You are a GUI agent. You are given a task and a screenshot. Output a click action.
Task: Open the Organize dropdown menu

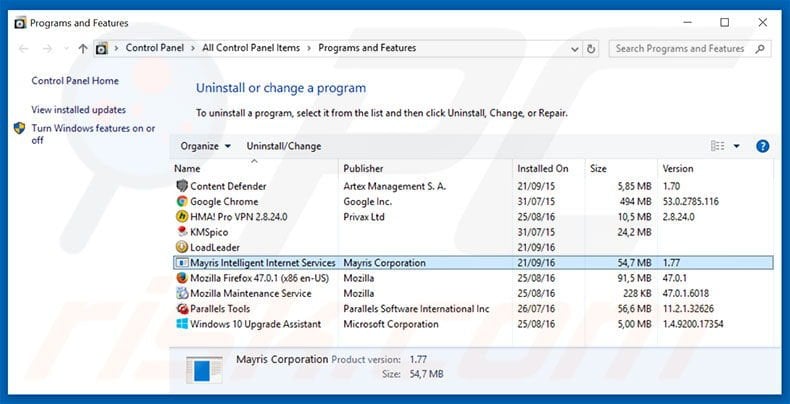[x=206, y=146]
